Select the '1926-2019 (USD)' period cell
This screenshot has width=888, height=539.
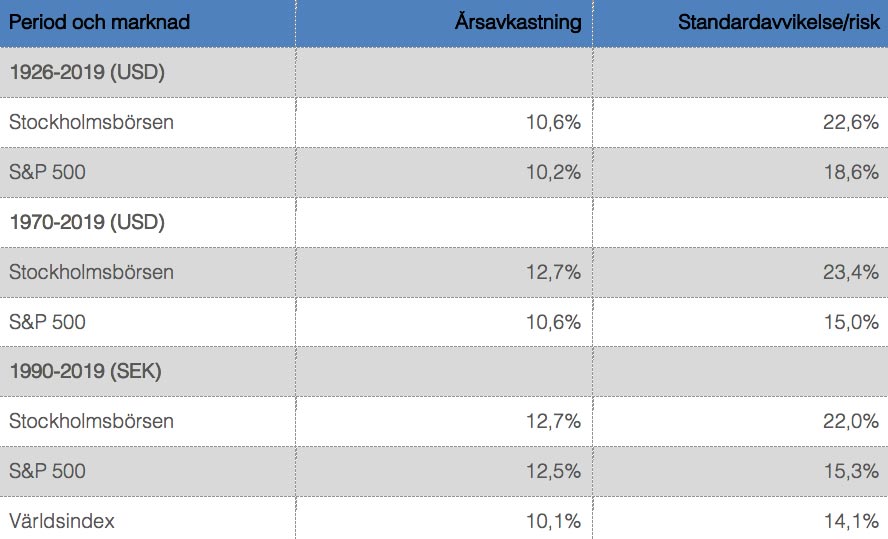point(147,72)
